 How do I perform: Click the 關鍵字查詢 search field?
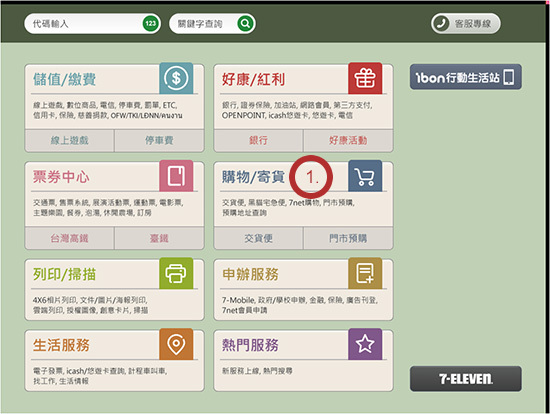212,24
